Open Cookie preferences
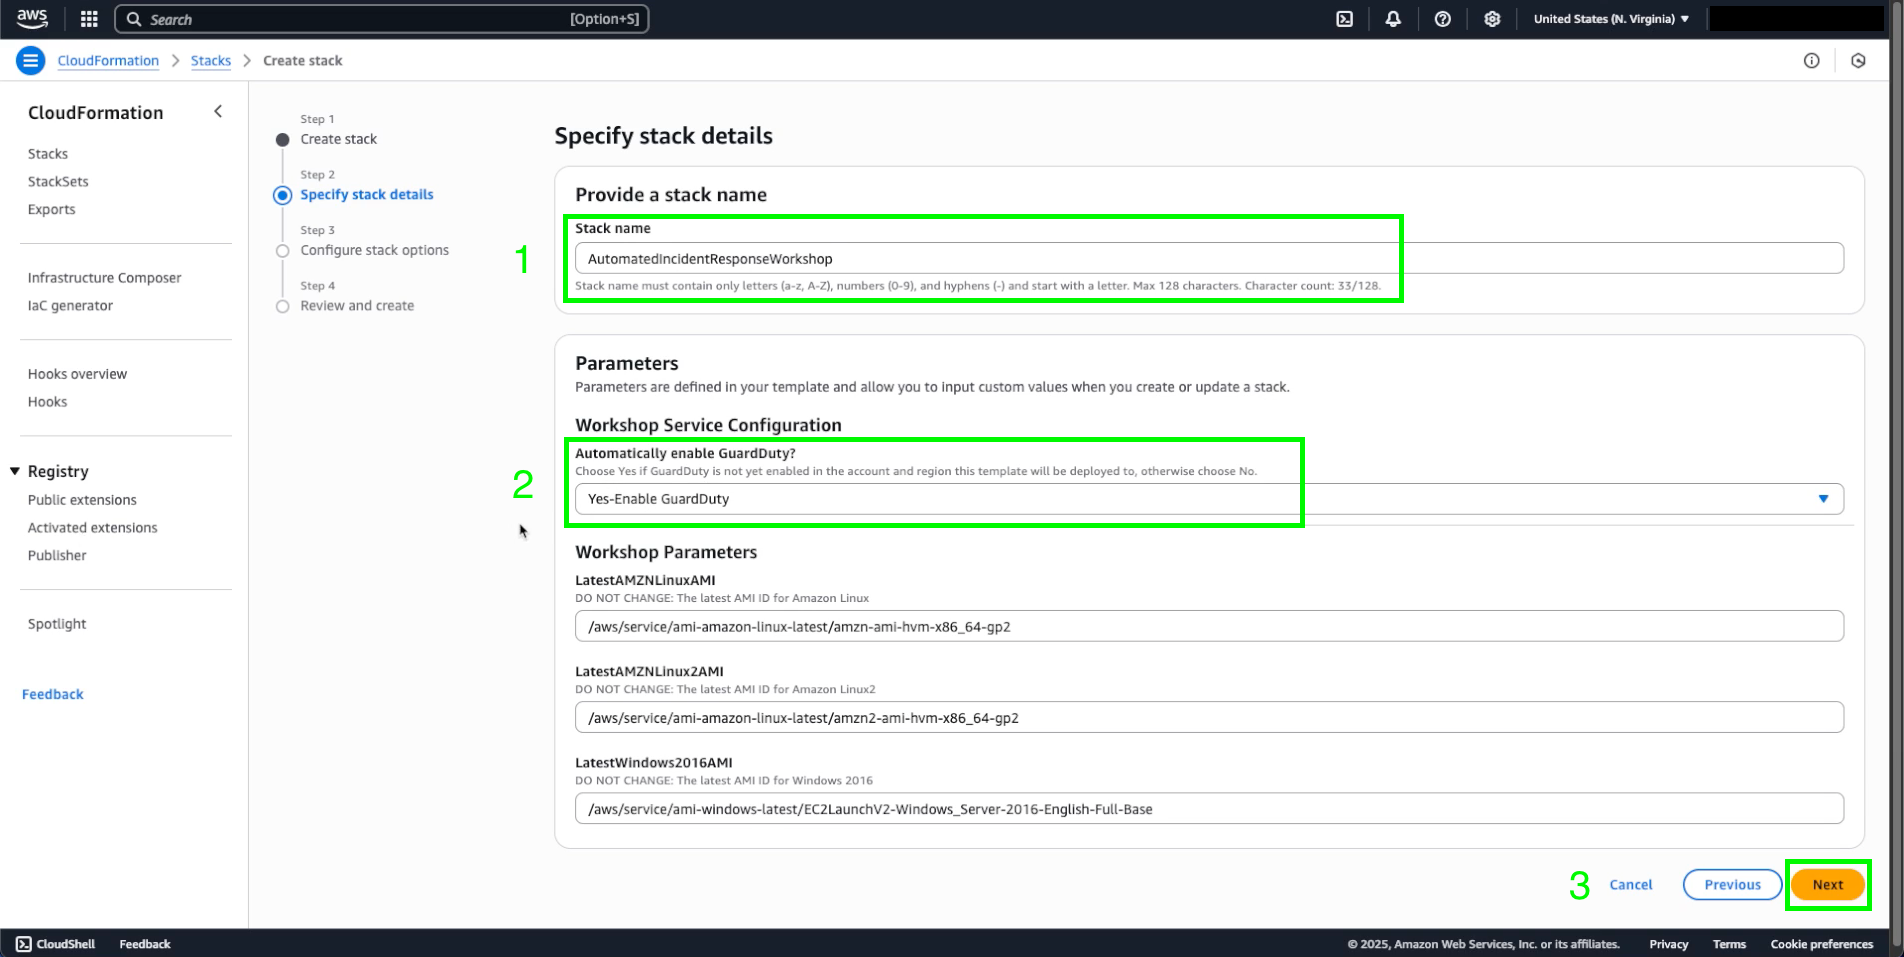The width and height of the screenshot is (1904, 957). pos(1821,944)
